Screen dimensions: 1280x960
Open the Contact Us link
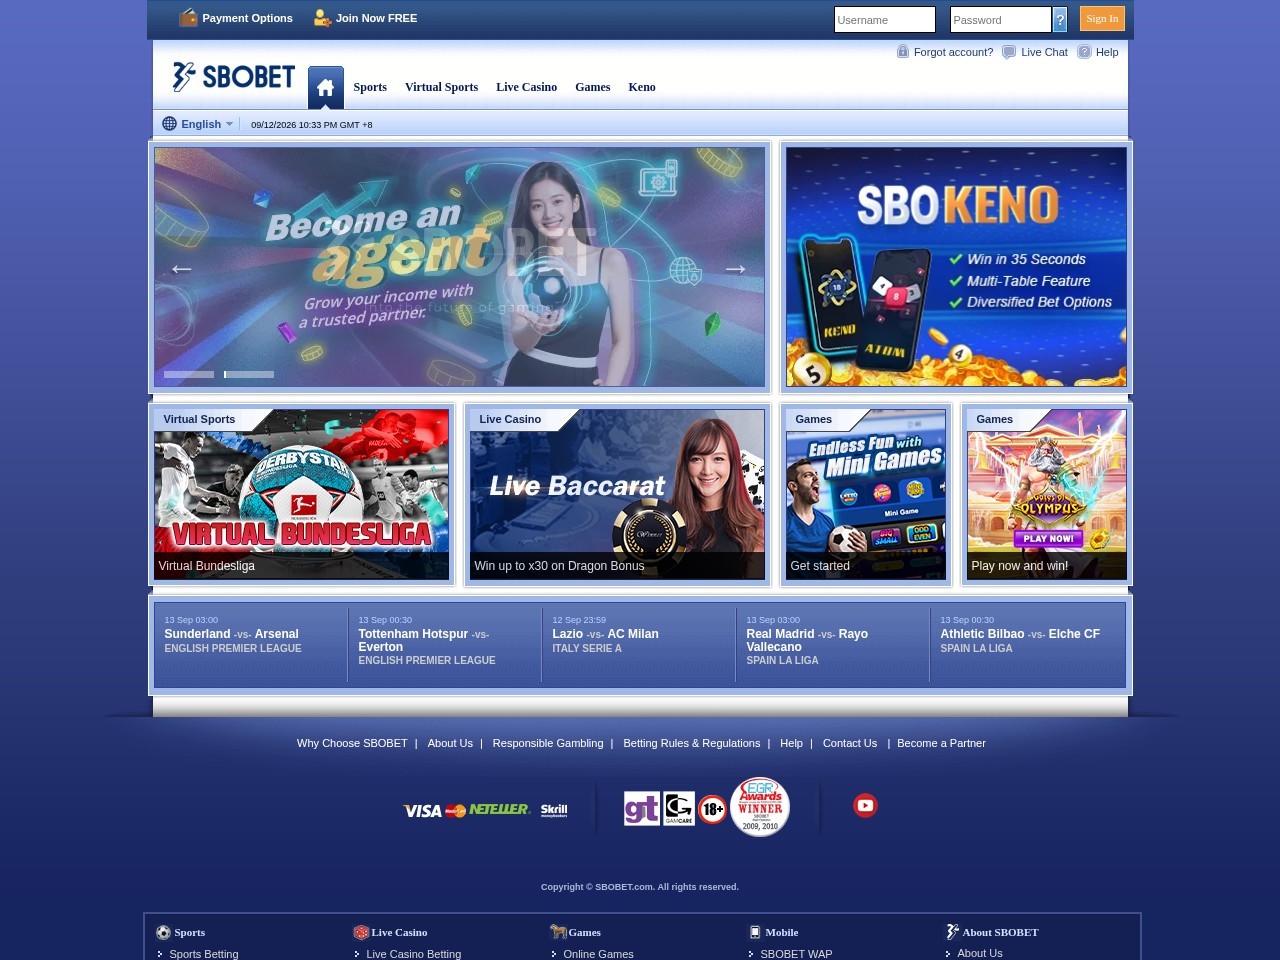[x=850, y=743]
